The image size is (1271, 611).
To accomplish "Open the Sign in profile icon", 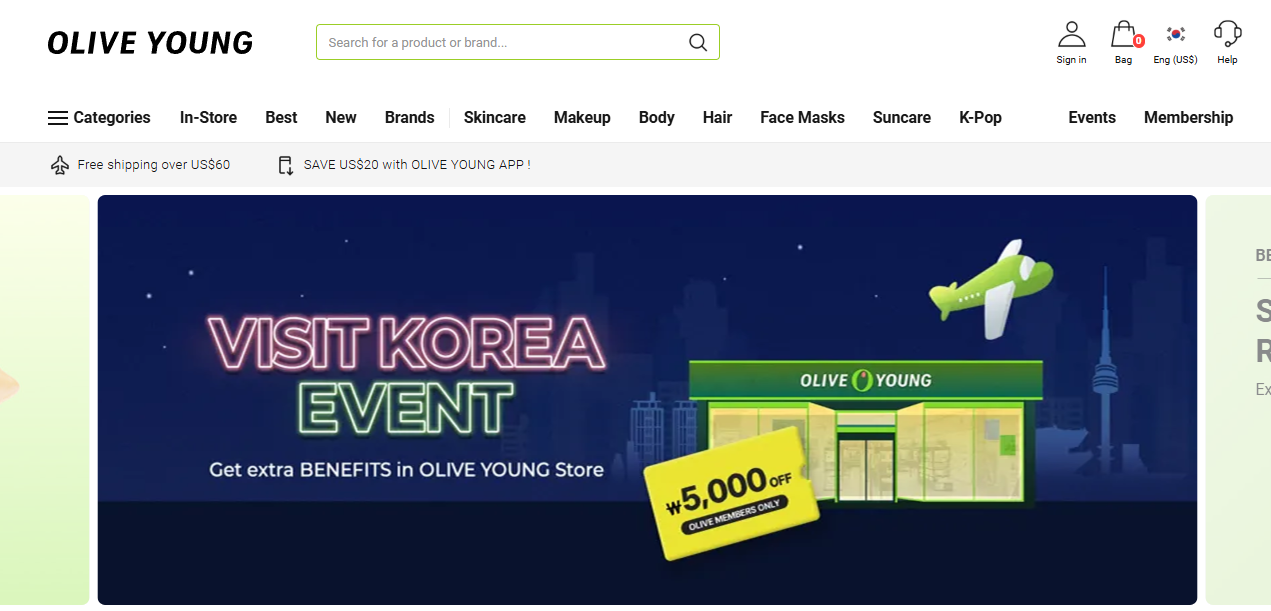I will [1071, 34].
